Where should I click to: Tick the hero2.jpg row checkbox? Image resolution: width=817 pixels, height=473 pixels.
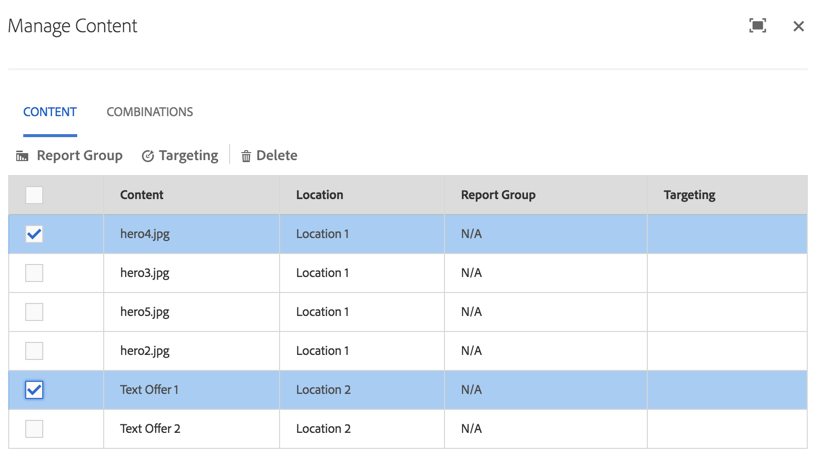34,351
